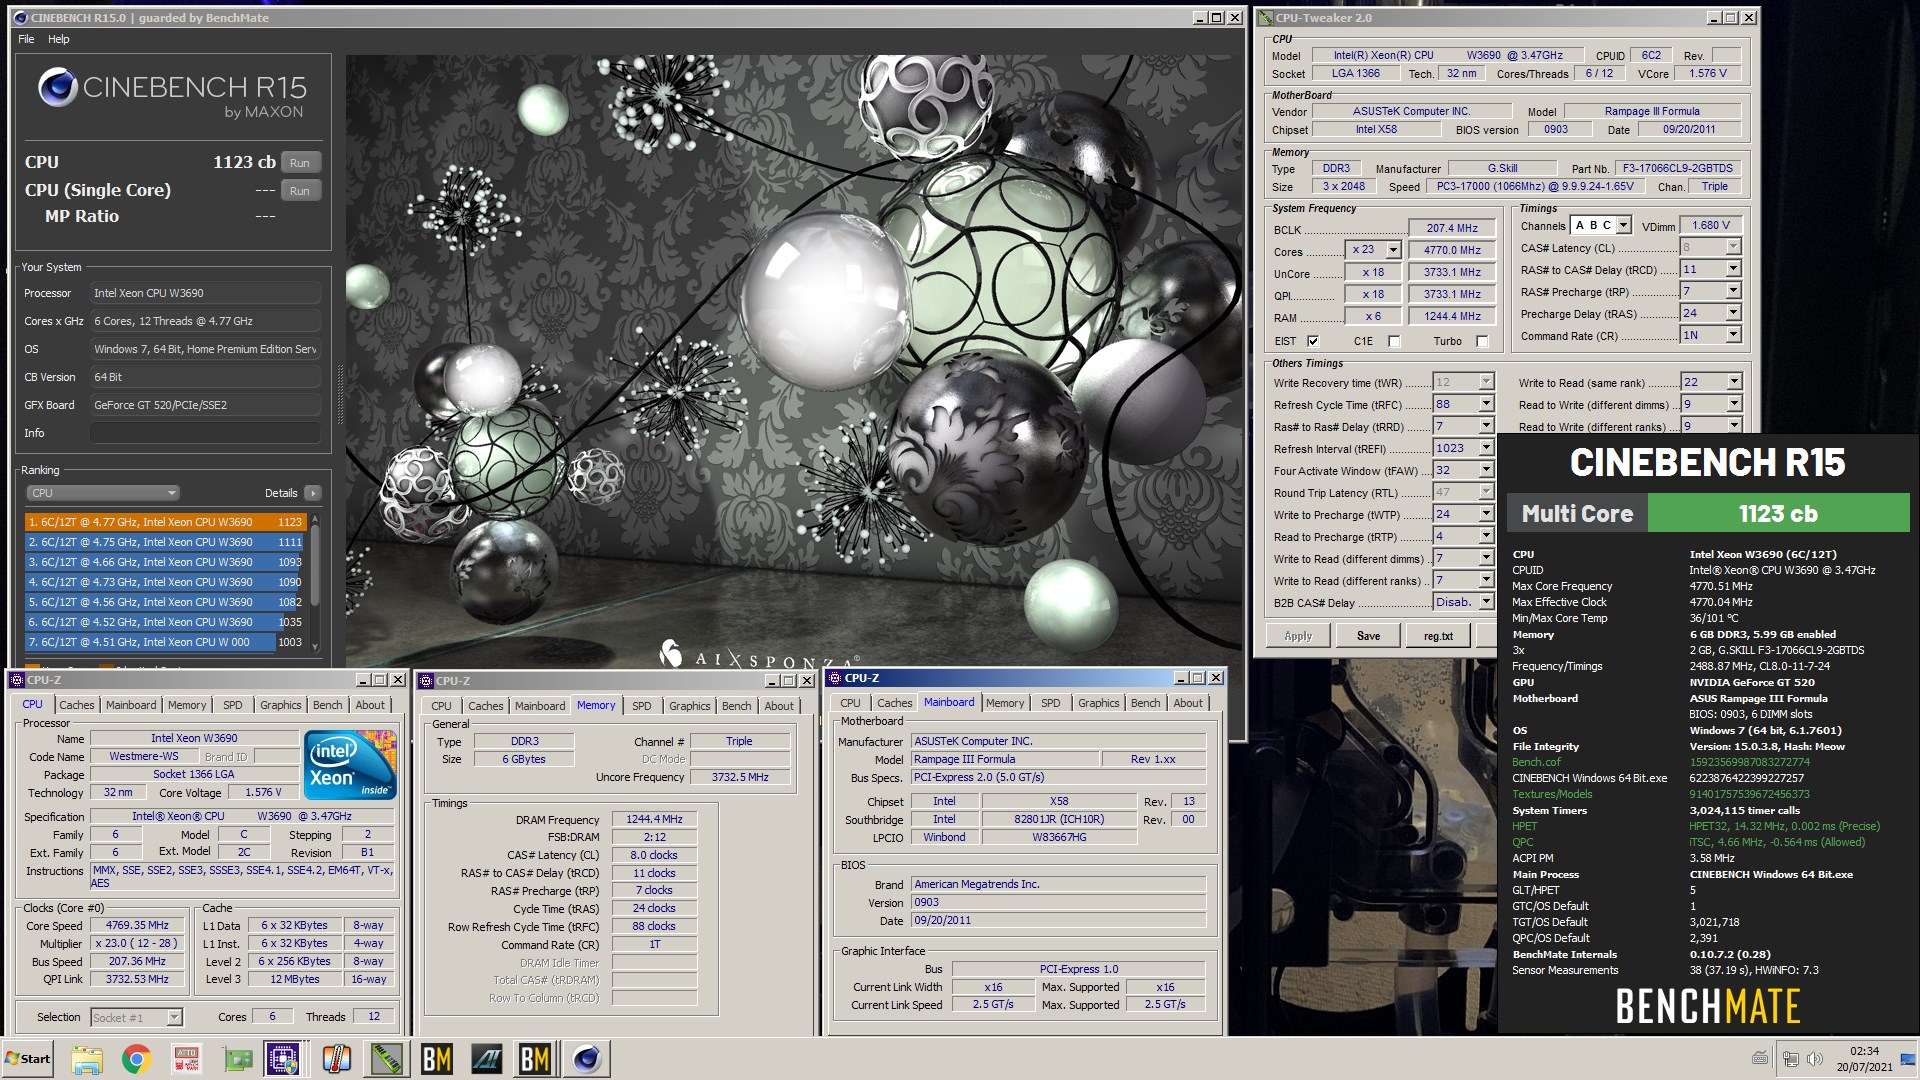This screenshot has height=1080, width=1920.
Task: Enable the Turbo checkbox in CPU-Tweaker
Action: (x=1482, y=341)
